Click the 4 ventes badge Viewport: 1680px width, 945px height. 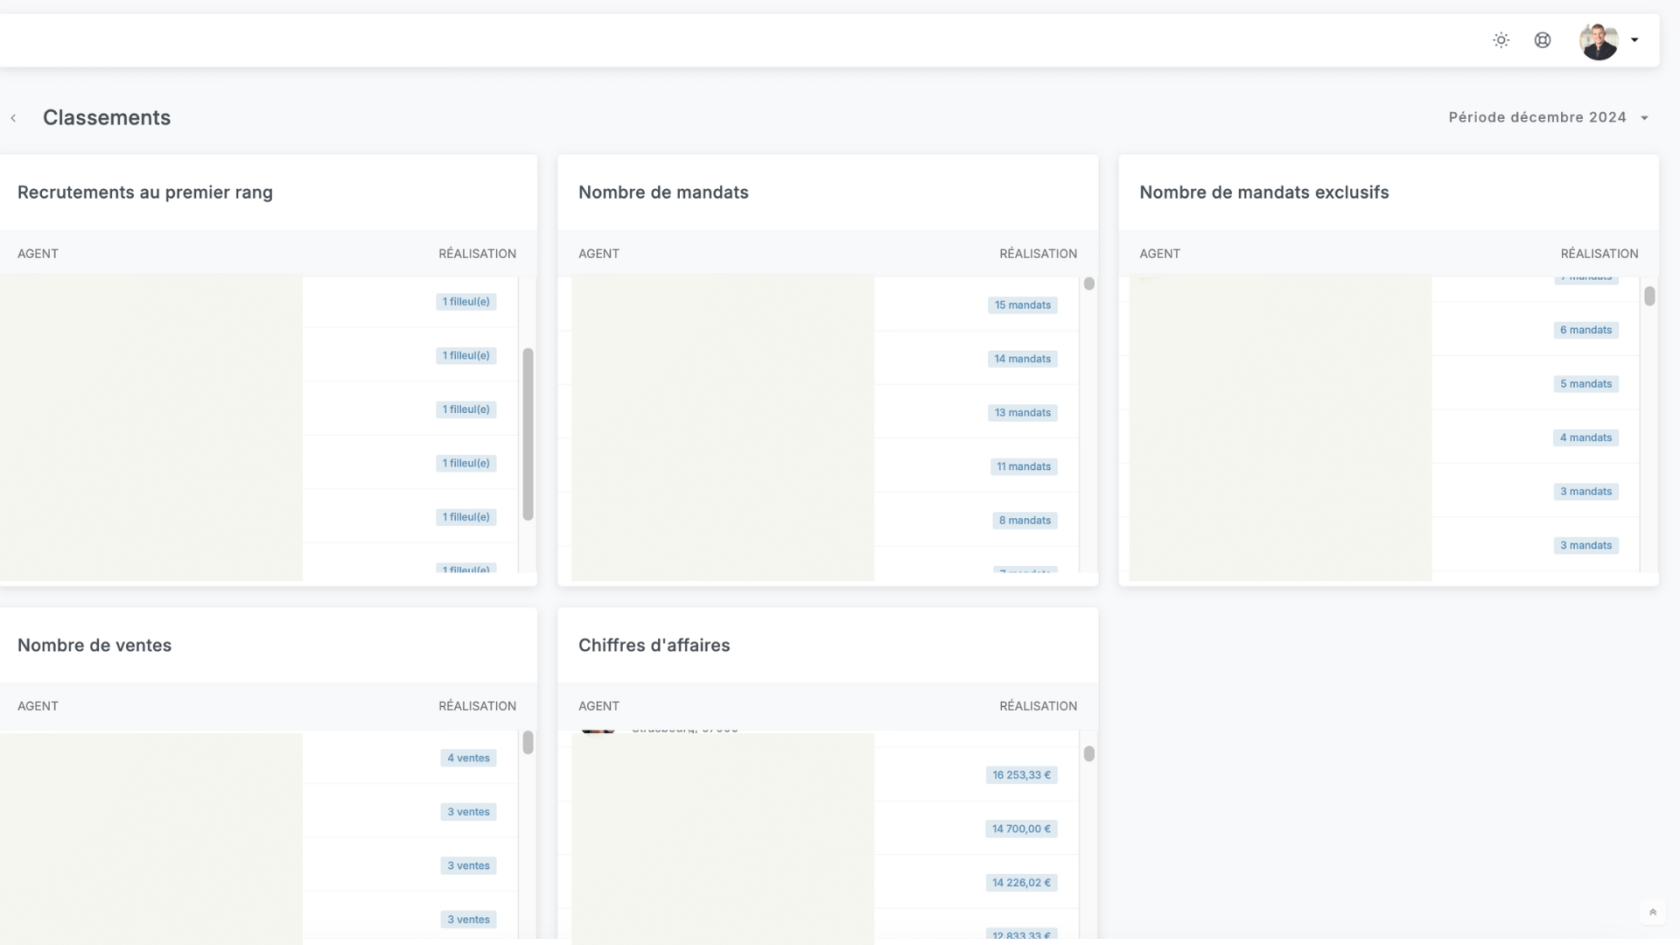click(x=468, y=758)
